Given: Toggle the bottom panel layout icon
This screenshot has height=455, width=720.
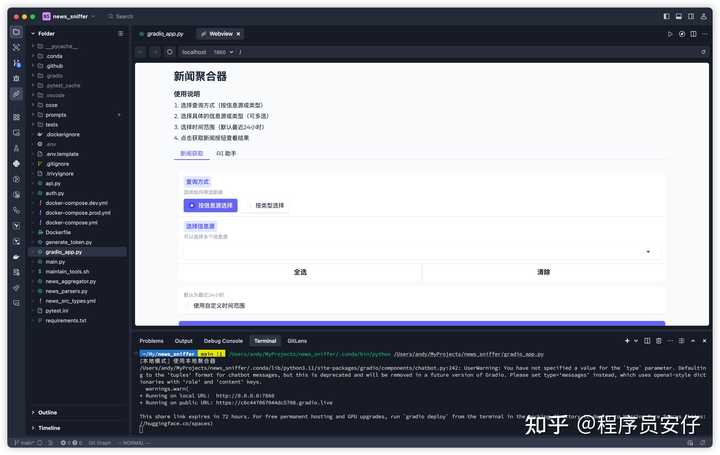Looking at the screenshot, I should 680,16.
